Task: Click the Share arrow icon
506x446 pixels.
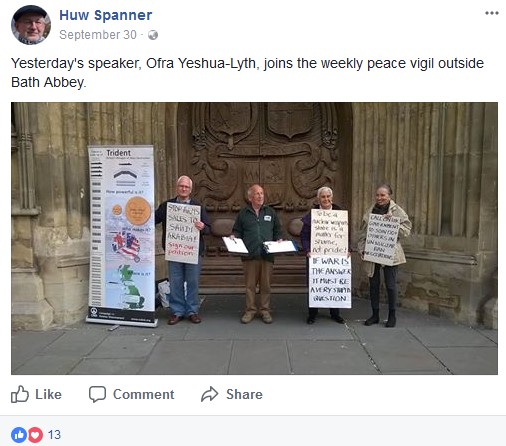Action: coord(209,394)
